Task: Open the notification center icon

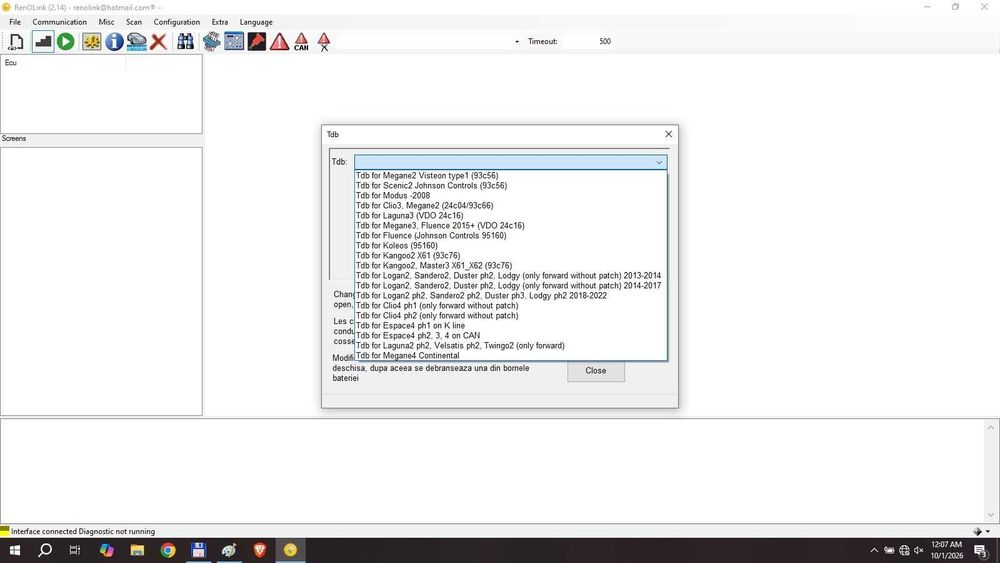Action: [981, 551]
